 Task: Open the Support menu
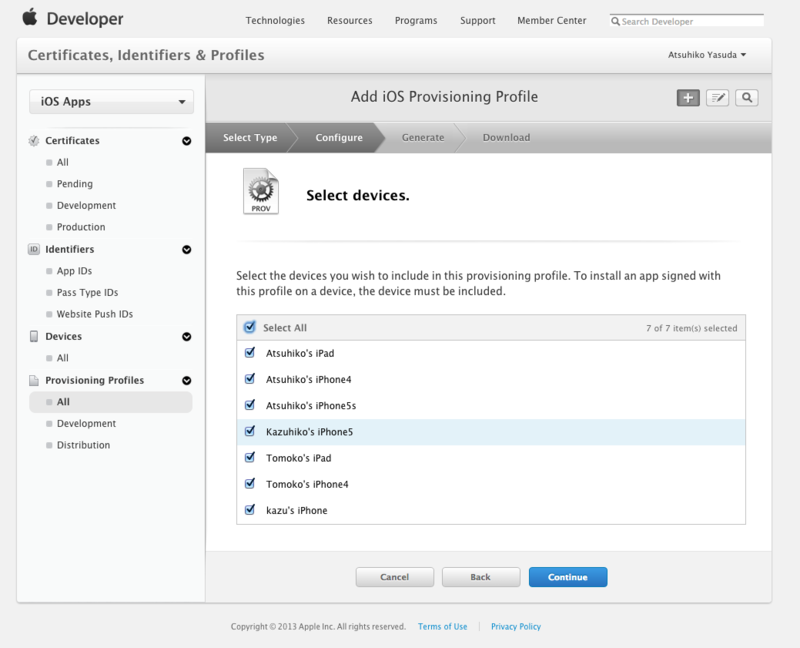[478, 20]
